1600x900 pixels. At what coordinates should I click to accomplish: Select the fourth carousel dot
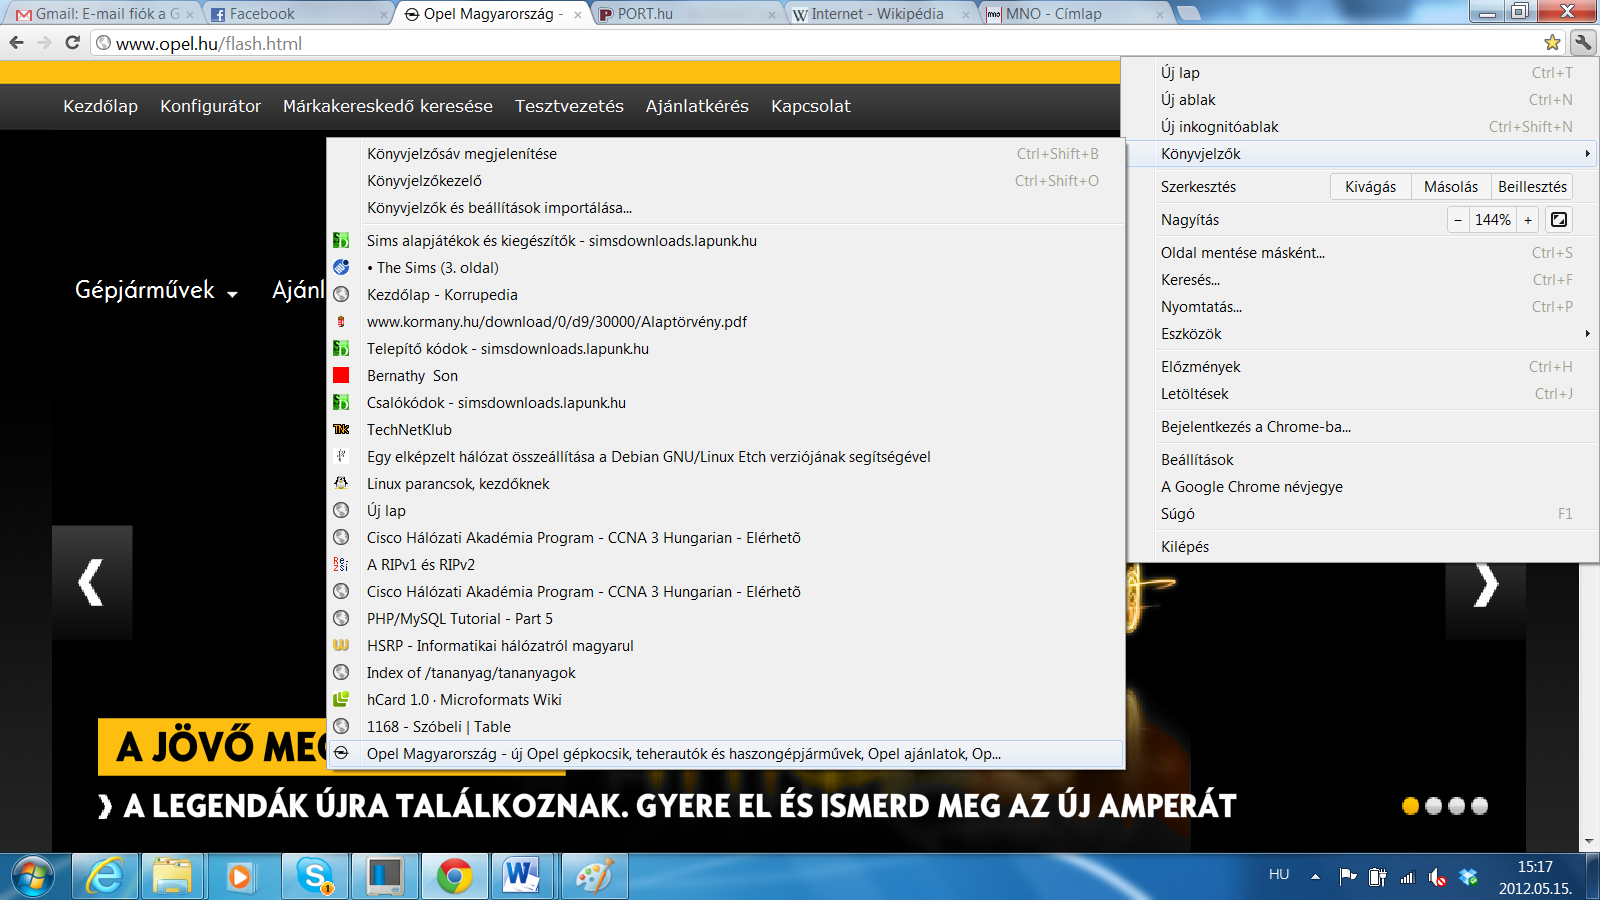pos(1480,806)
